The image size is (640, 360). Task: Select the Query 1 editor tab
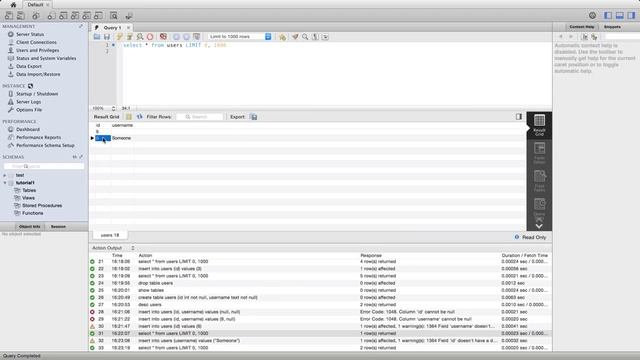(112, 27)
